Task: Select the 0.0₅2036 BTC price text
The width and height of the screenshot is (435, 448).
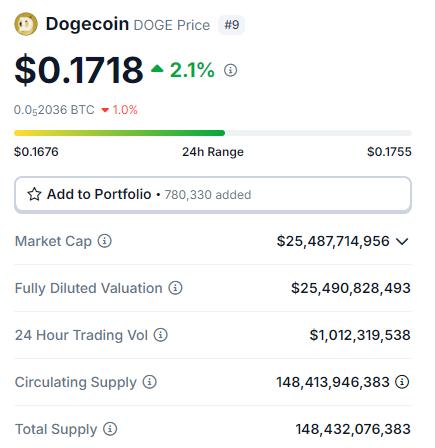Action: tap(54, 110)
